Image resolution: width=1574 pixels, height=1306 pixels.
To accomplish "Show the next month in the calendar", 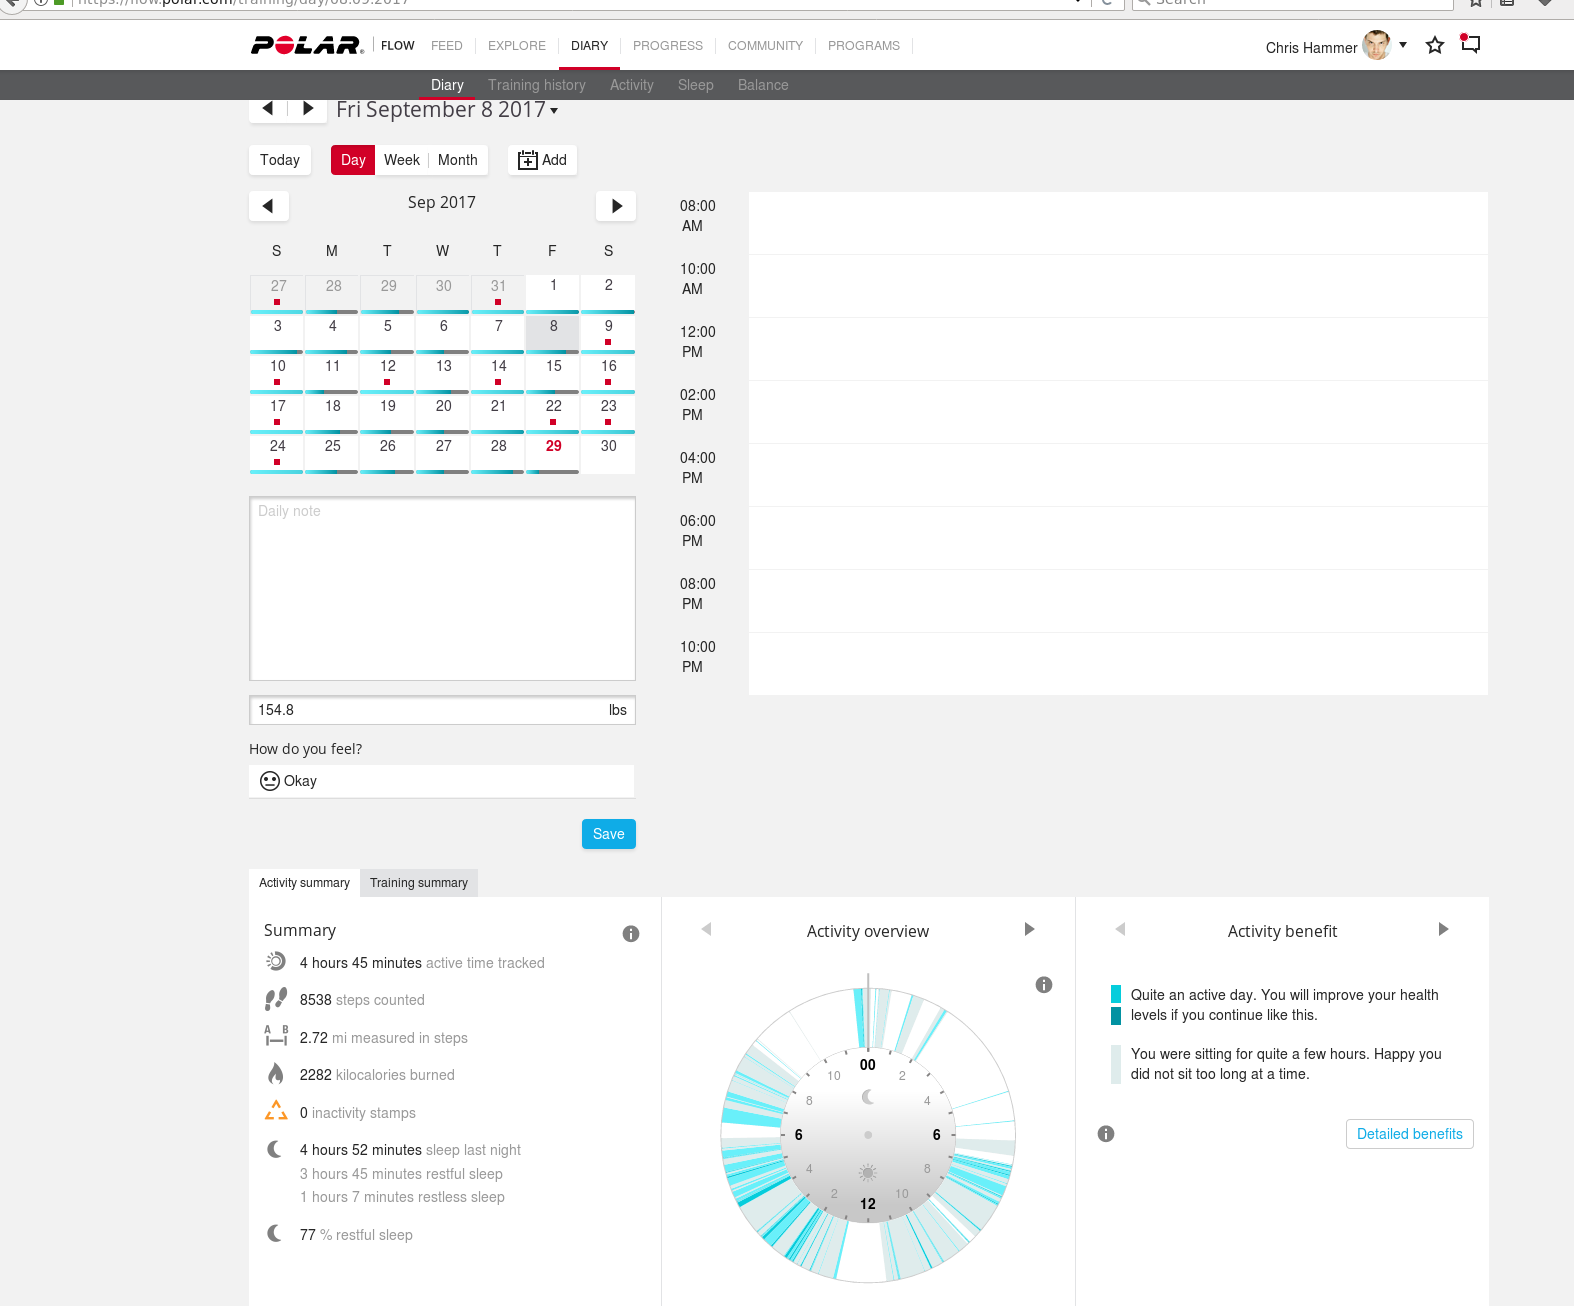I will coord(616,206).
